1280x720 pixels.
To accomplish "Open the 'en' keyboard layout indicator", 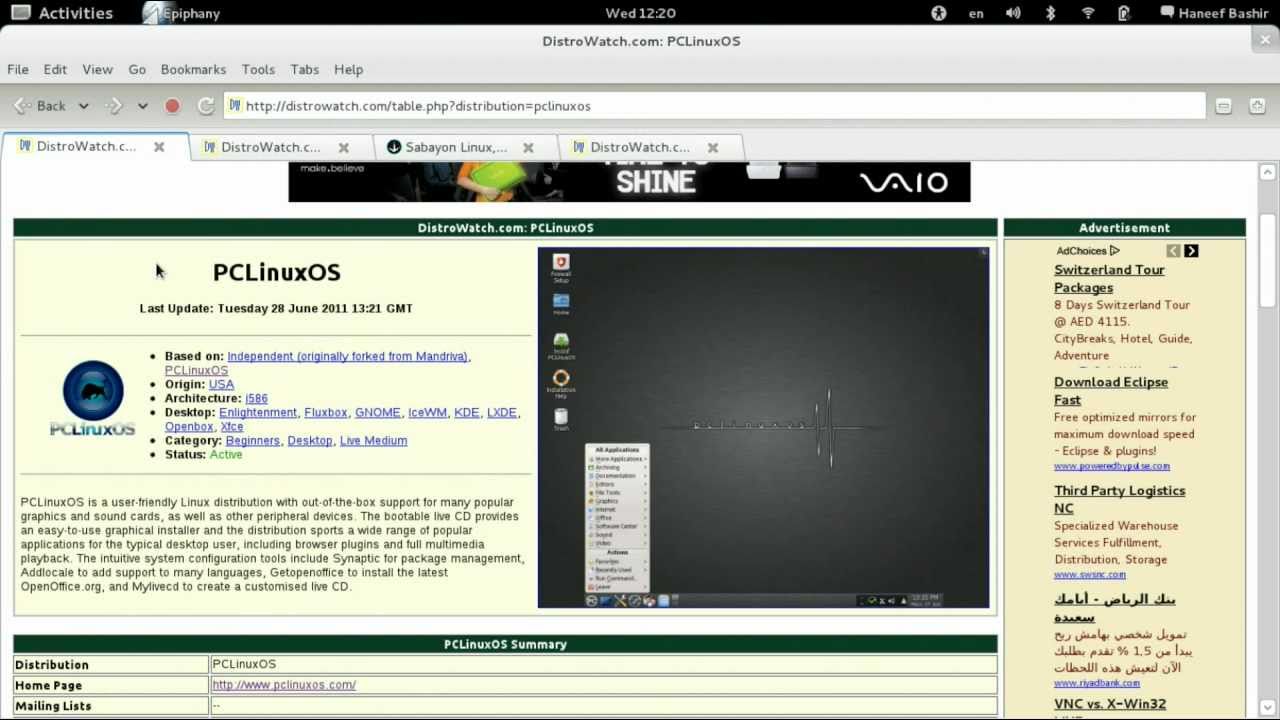I will click(x=976, y=13).
